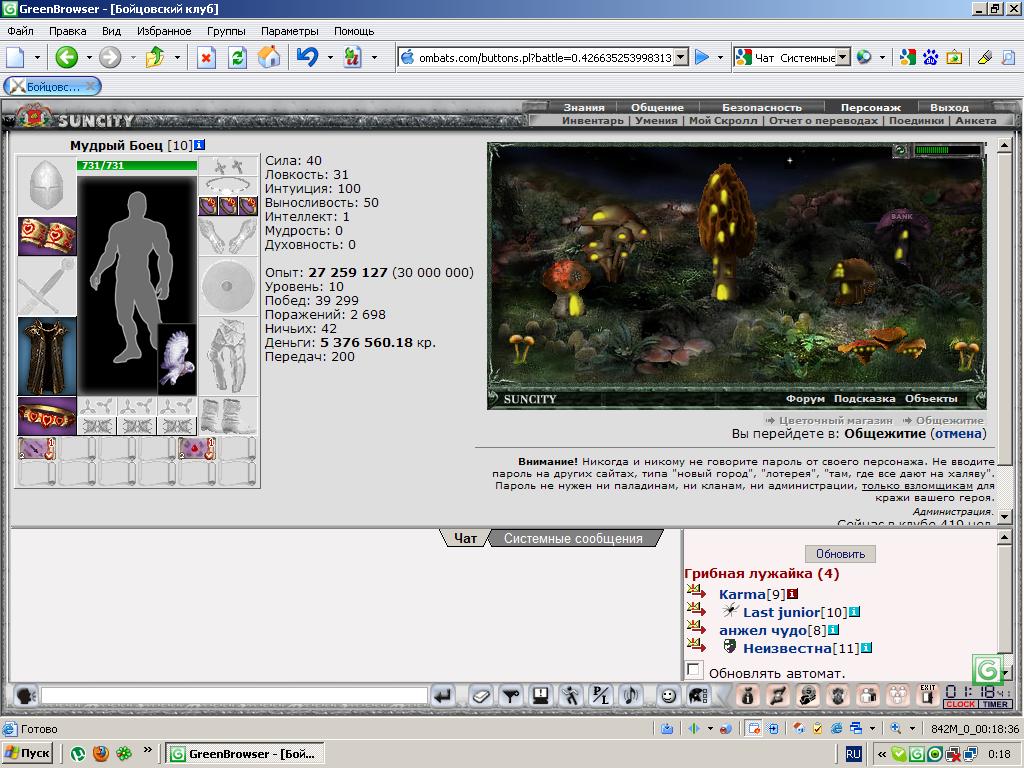Image resolution: width=1024 pixels, height=768 pixels.
Task: Click the Обновить button
Action: point(840,554)
